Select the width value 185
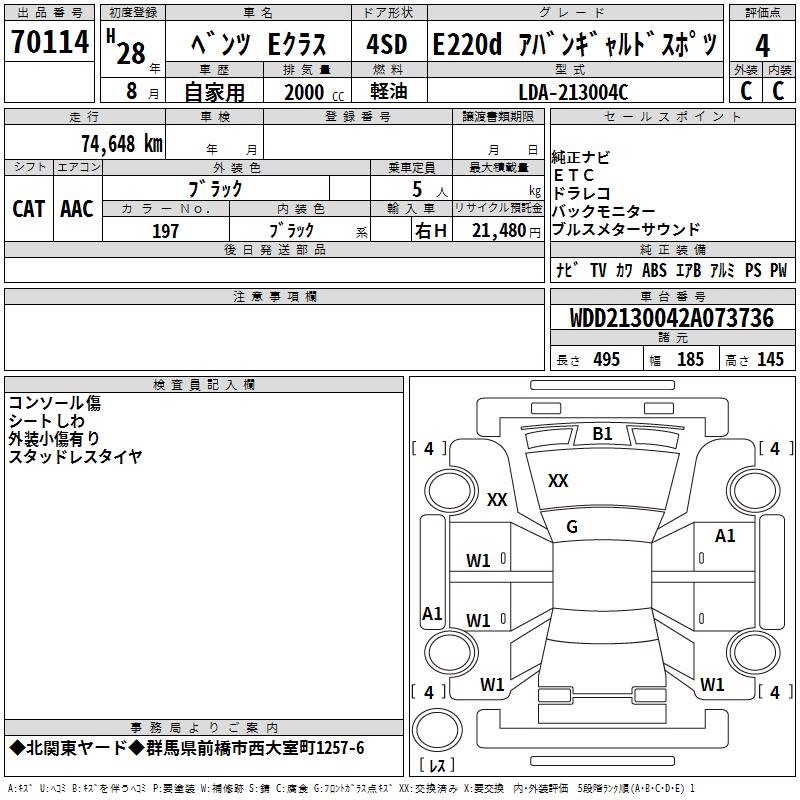This screenshot has height=800, width=800. point(690,359)
